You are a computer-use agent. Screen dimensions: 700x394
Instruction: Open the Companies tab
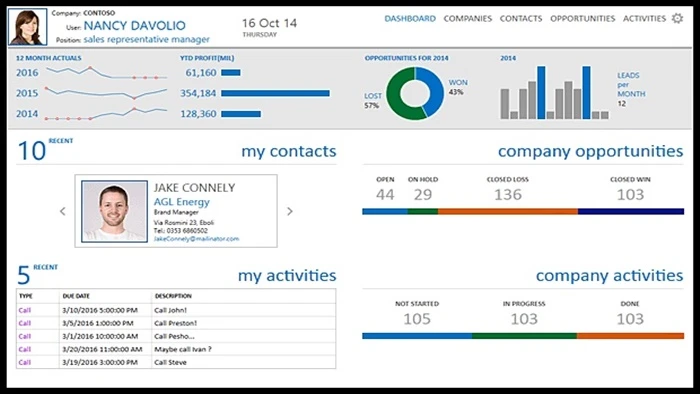point(467,18)
